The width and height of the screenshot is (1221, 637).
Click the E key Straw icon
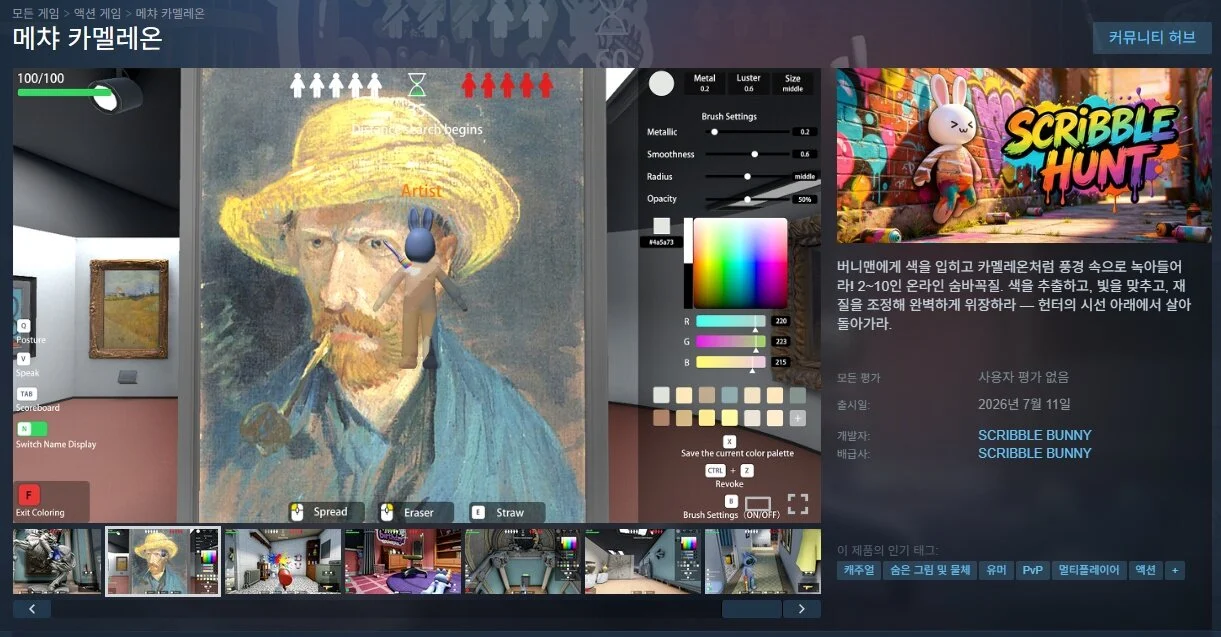(478, 512)
